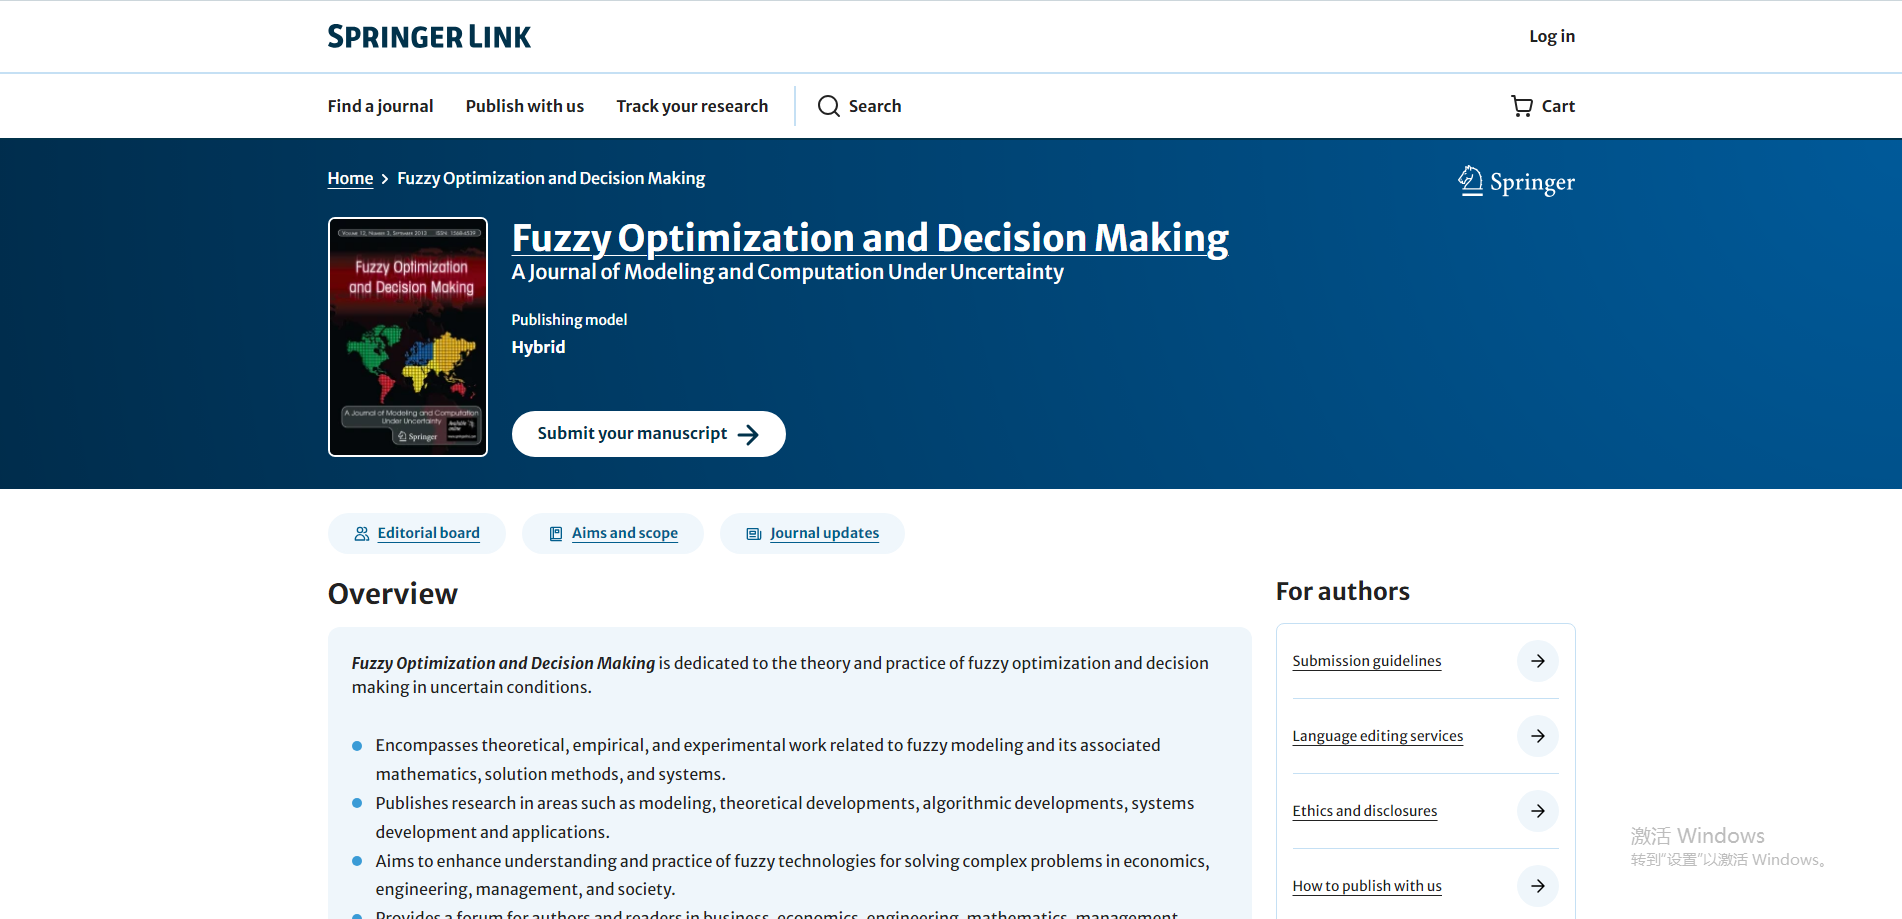Open the Journal updates link

pos(825,533)
